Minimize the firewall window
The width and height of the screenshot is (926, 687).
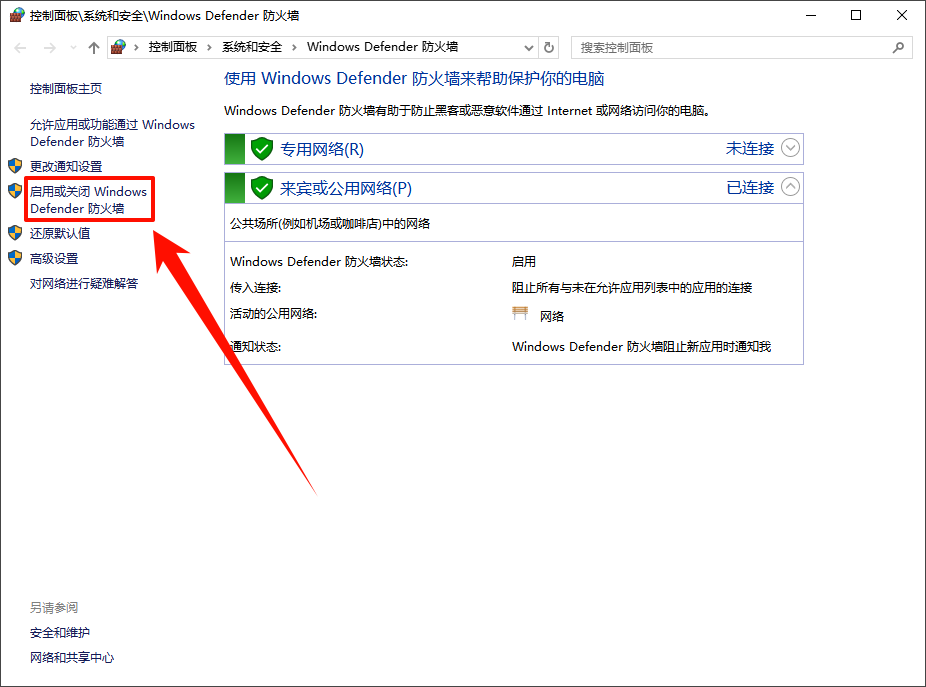811,15
